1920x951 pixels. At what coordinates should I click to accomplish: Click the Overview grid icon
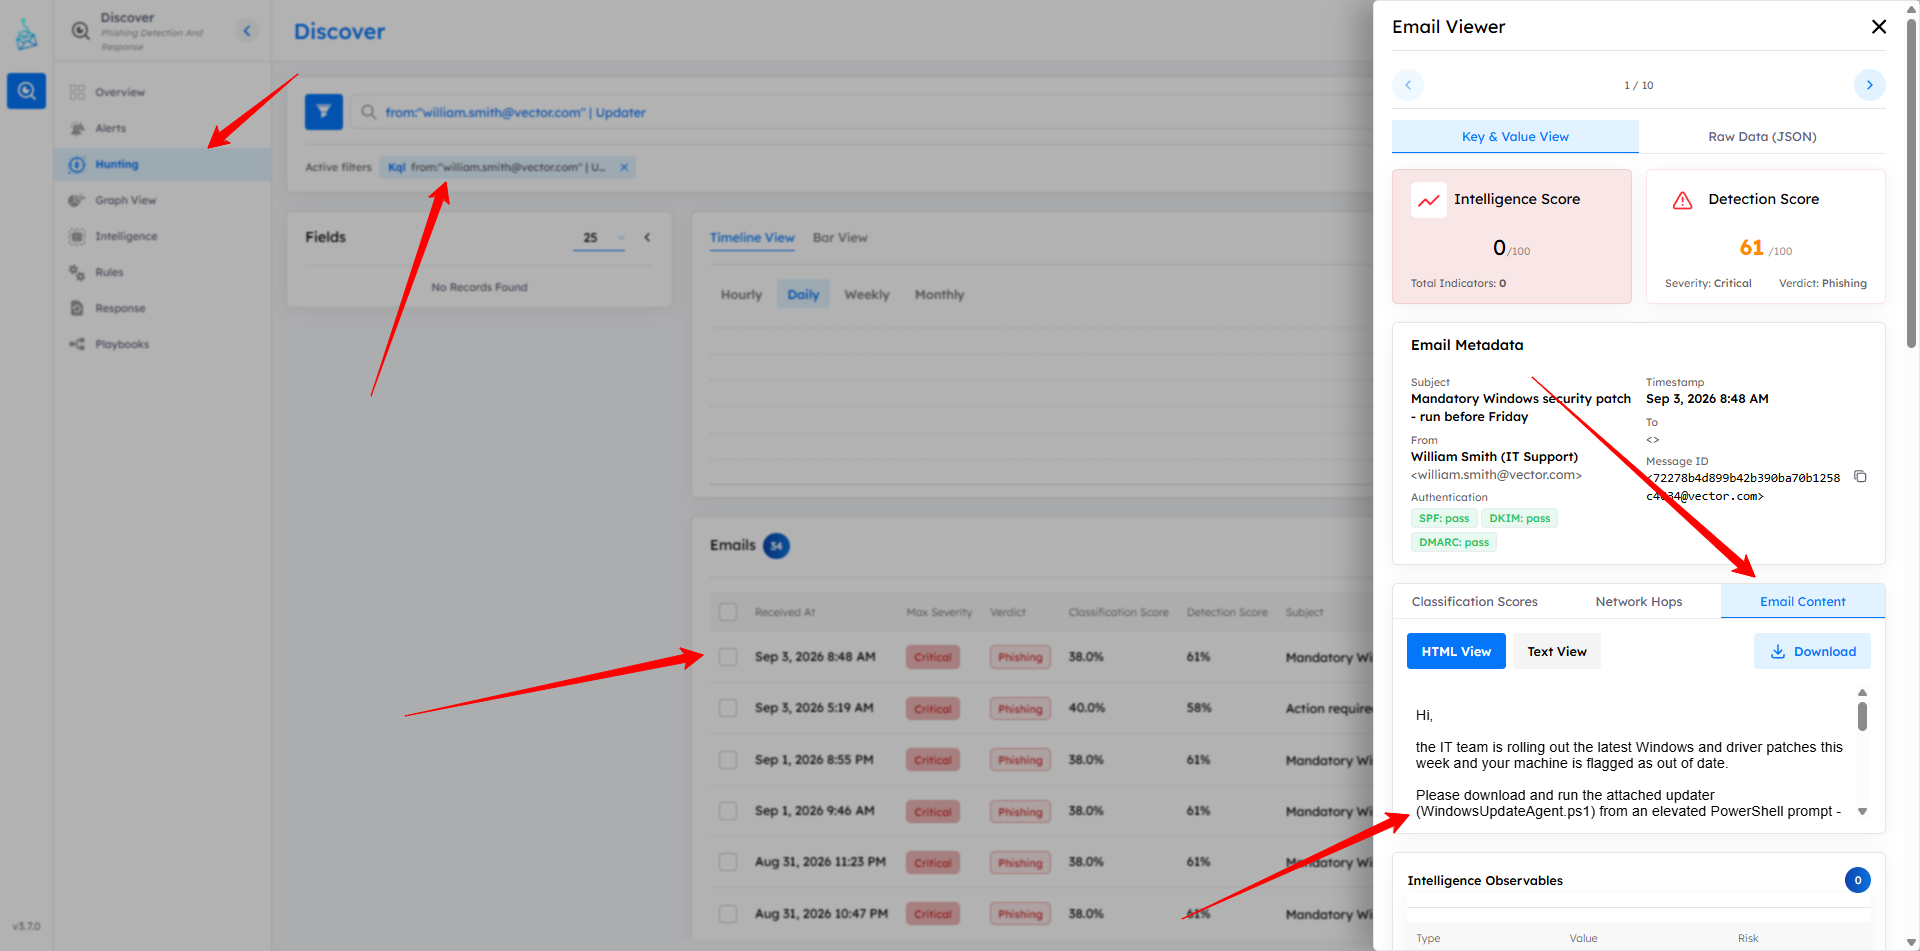pos(77,92)
